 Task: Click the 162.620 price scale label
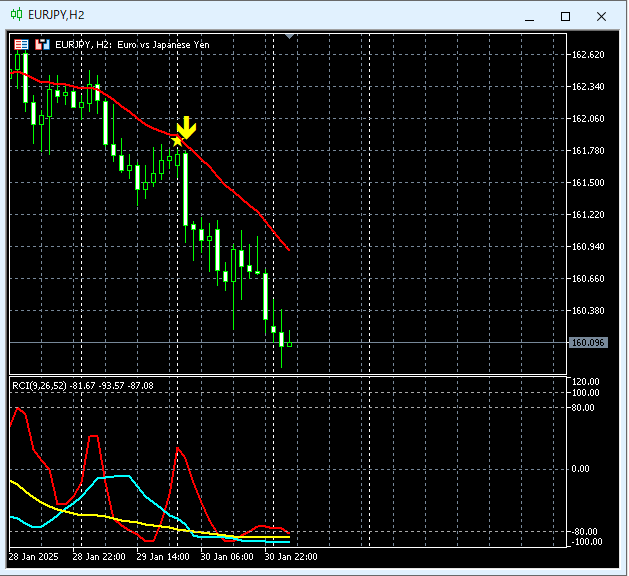click(x=588, y=55)
